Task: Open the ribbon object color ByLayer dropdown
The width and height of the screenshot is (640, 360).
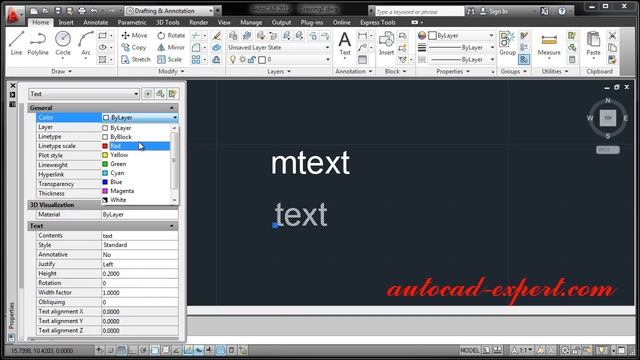Action: 461,36
